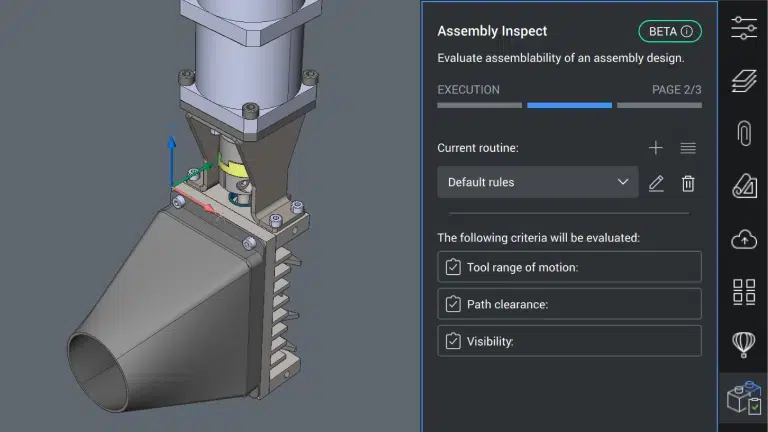Toggle the Tool range of motion checkbox
The image size is (768, 432).
click(x=453, y=267)
